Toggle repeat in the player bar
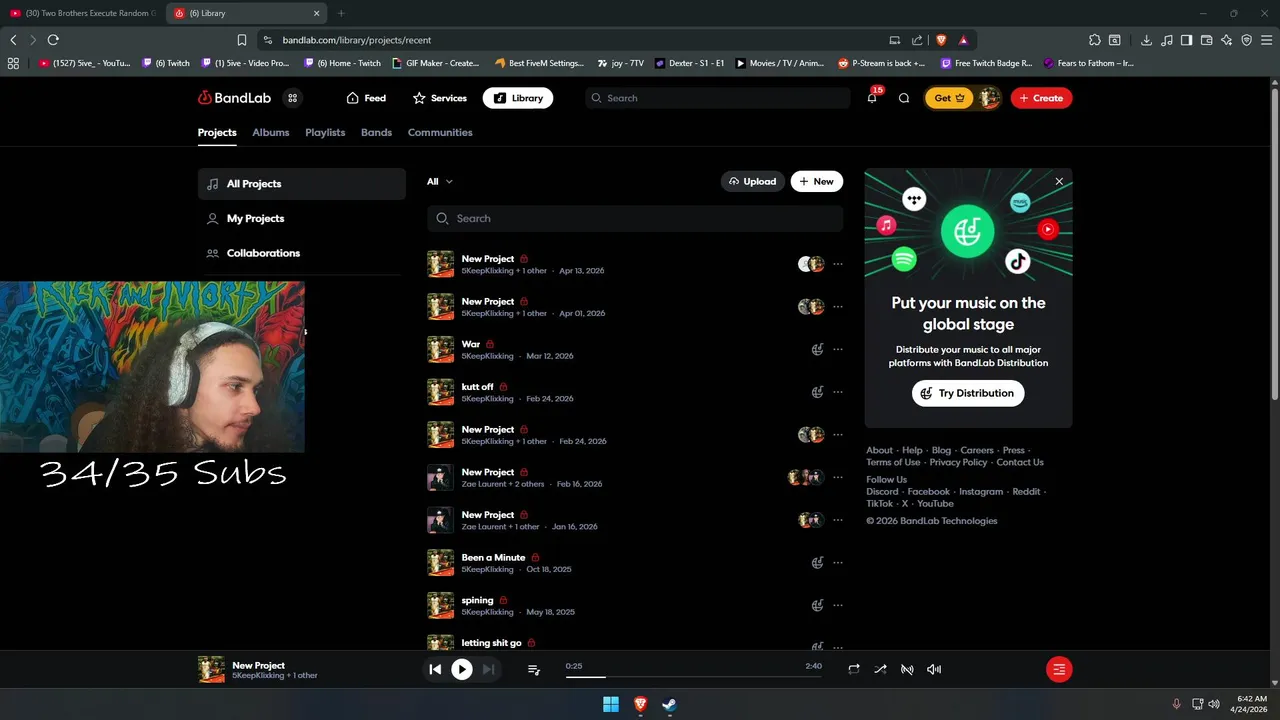This screenshot has width=1280, height=720. point(853,669)
